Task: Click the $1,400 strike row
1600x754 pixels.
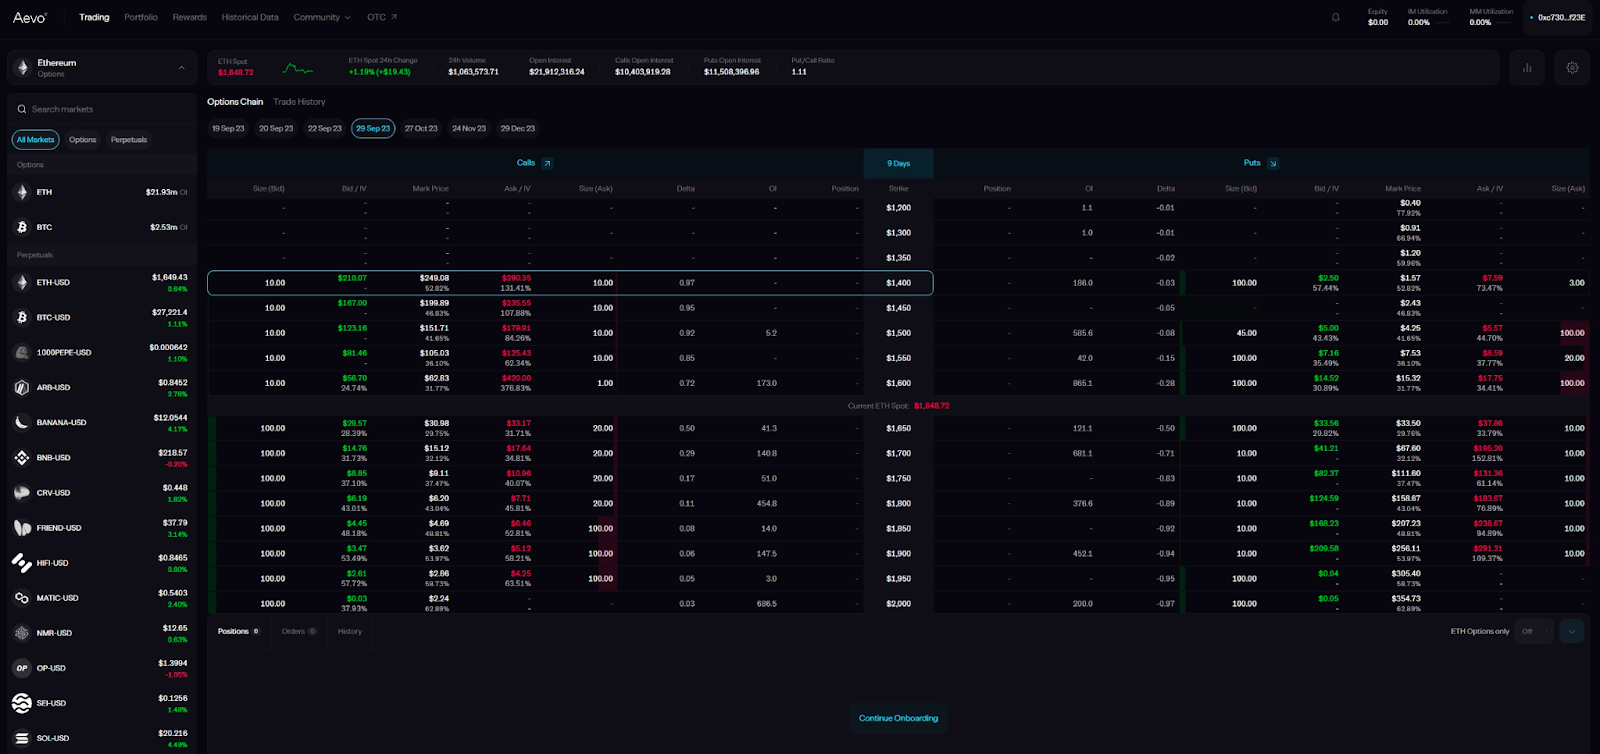Action: coord(570,283)
